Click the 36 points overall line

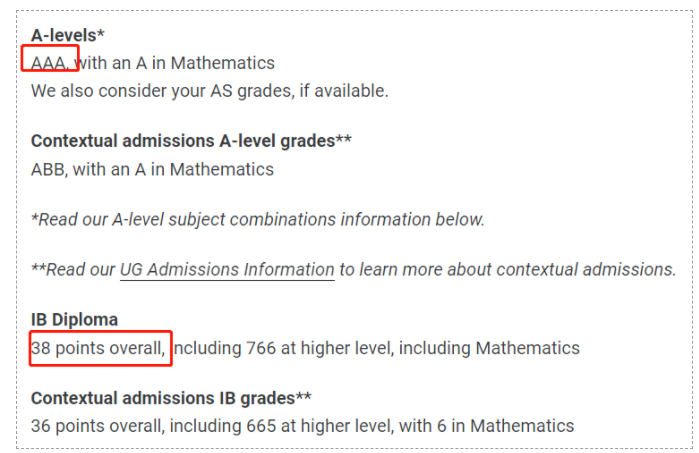pyautogui.click(x=302, y=426)
